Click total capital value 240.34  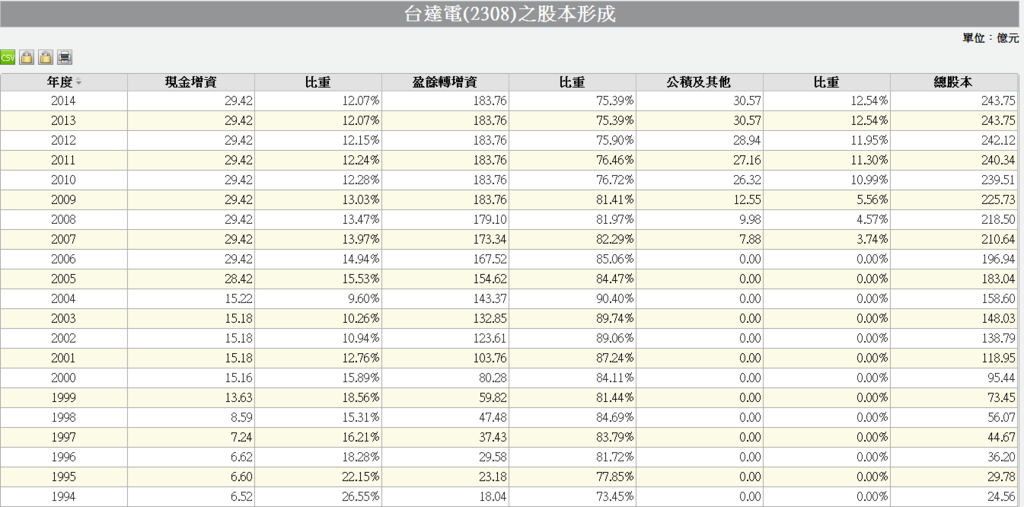(998, 160)
